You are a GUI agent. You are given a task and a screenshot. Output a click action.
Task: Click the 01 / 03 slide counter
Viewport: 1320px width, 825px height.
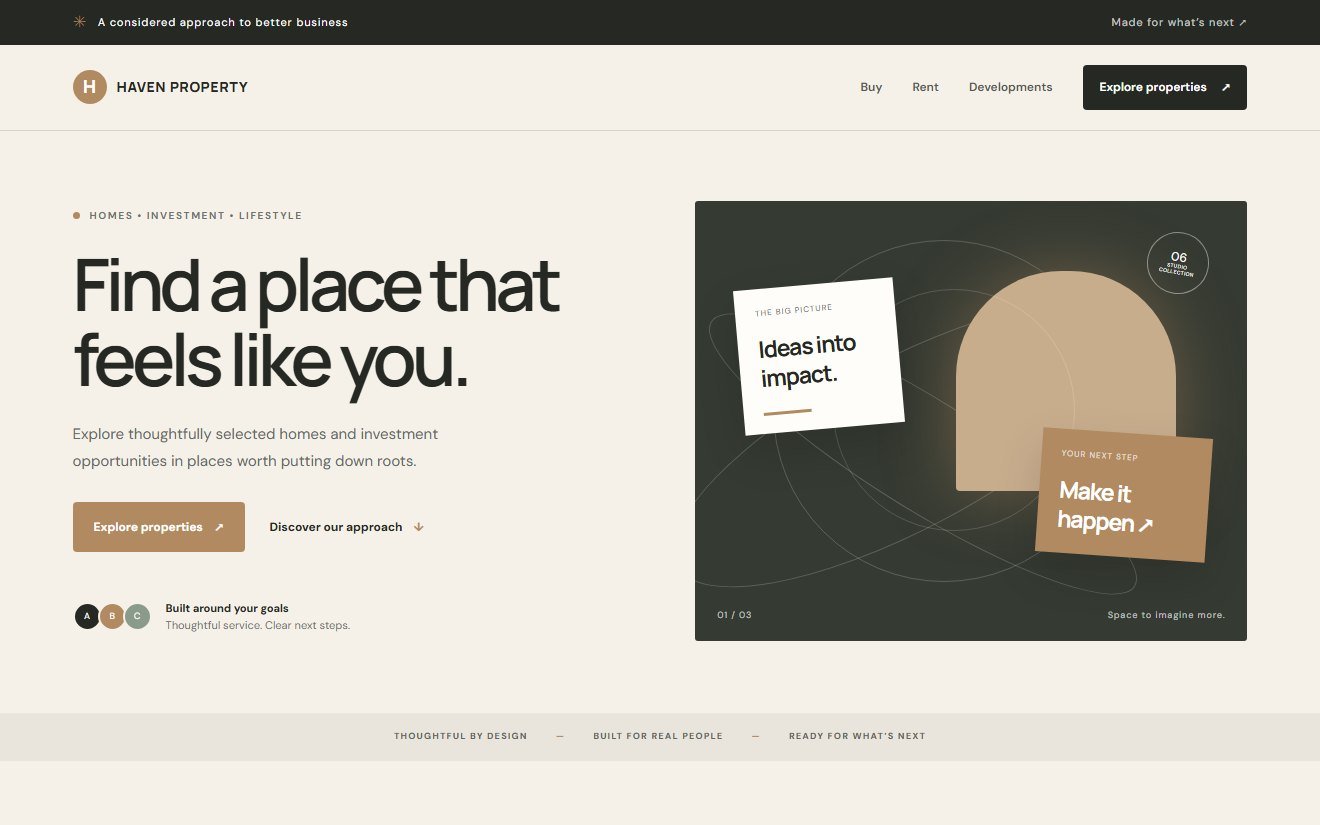pos(734,615)
